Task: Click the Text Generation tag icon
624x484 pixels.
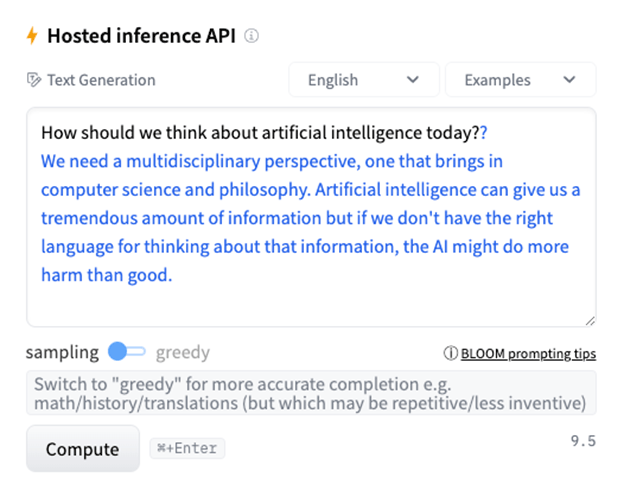Action: tap(34, 80)
